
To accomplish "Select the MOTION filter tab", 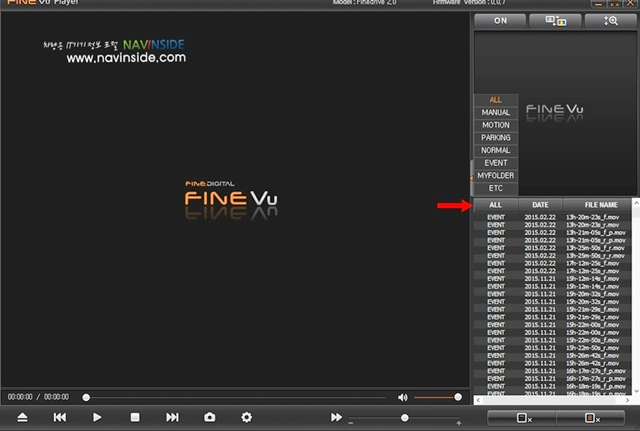I will (496, 125).
